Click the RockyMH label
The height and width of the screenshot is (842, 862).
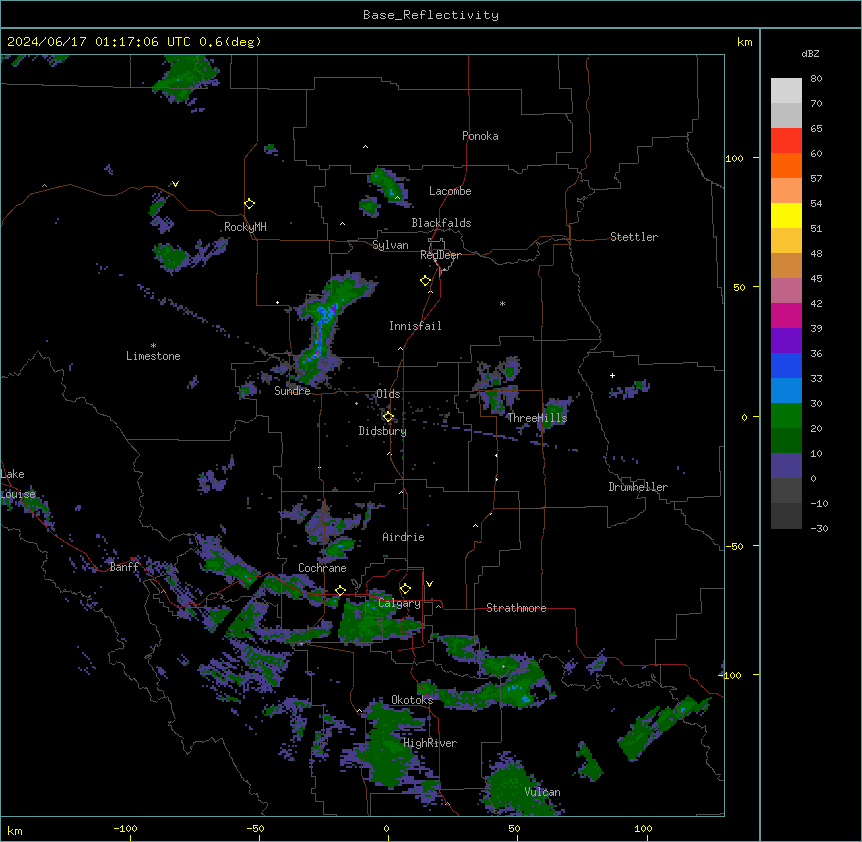point(245,227)
